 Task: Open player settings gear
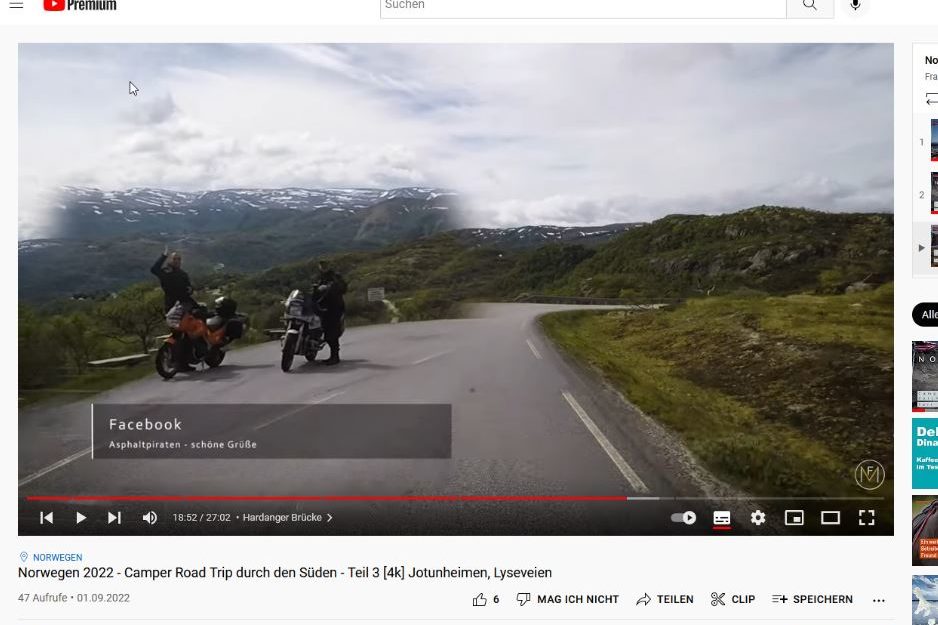pyautogui.click(x=758, y=518)
